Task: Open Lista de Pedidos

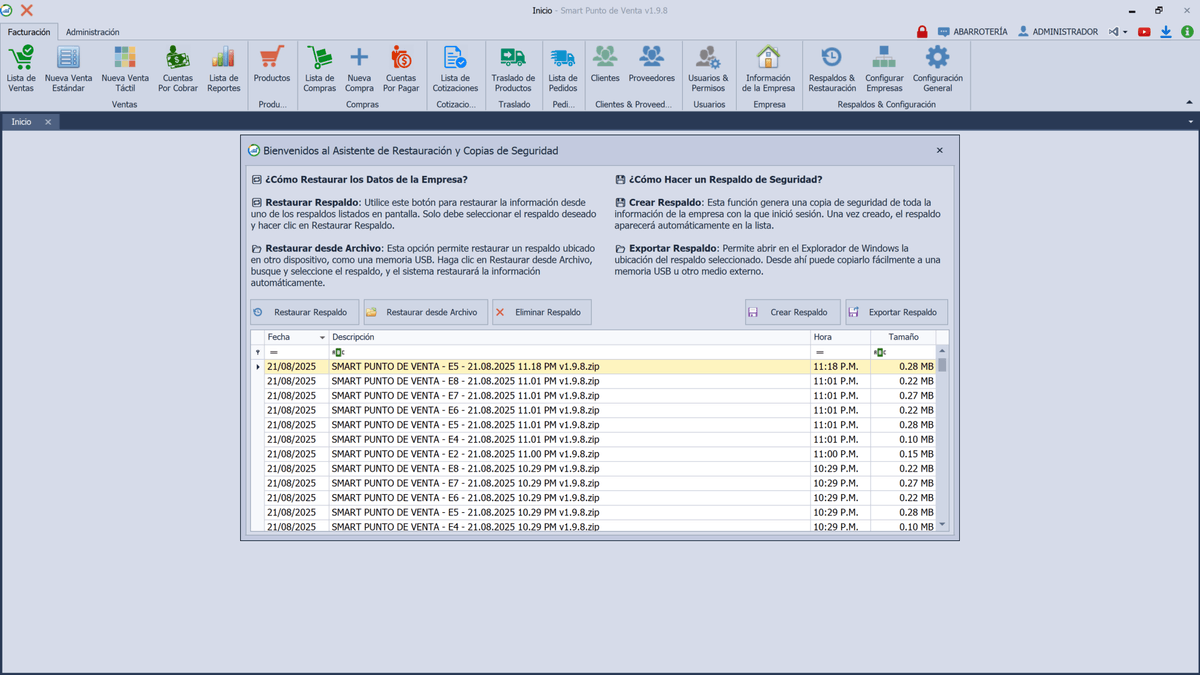Action: pos(563,69)
